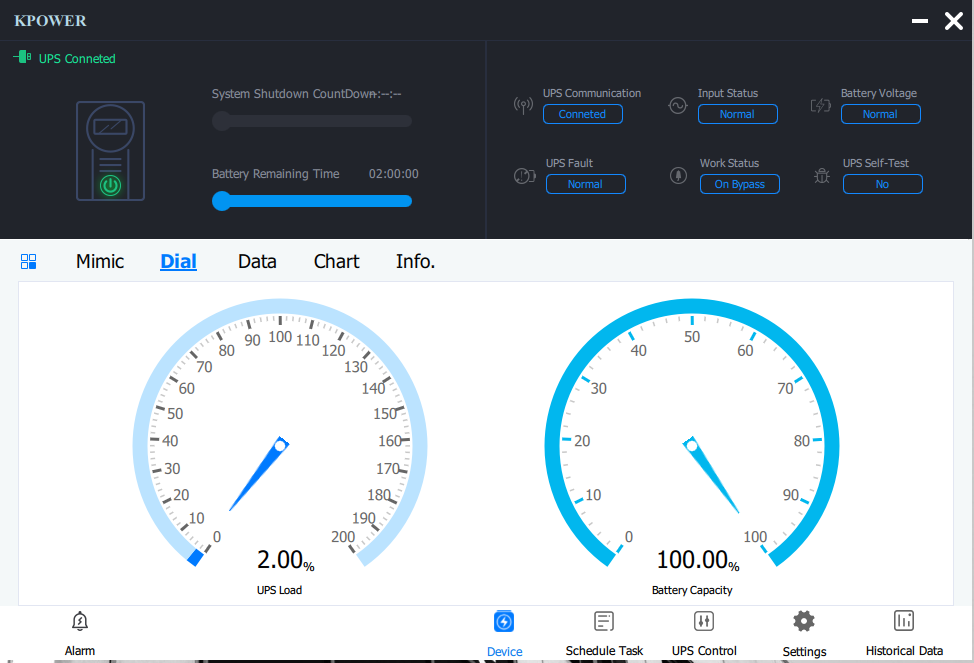This screenshot has width=974, height=663.
Task: Click the UPS Fault Normal button
Action: [586, 184]
